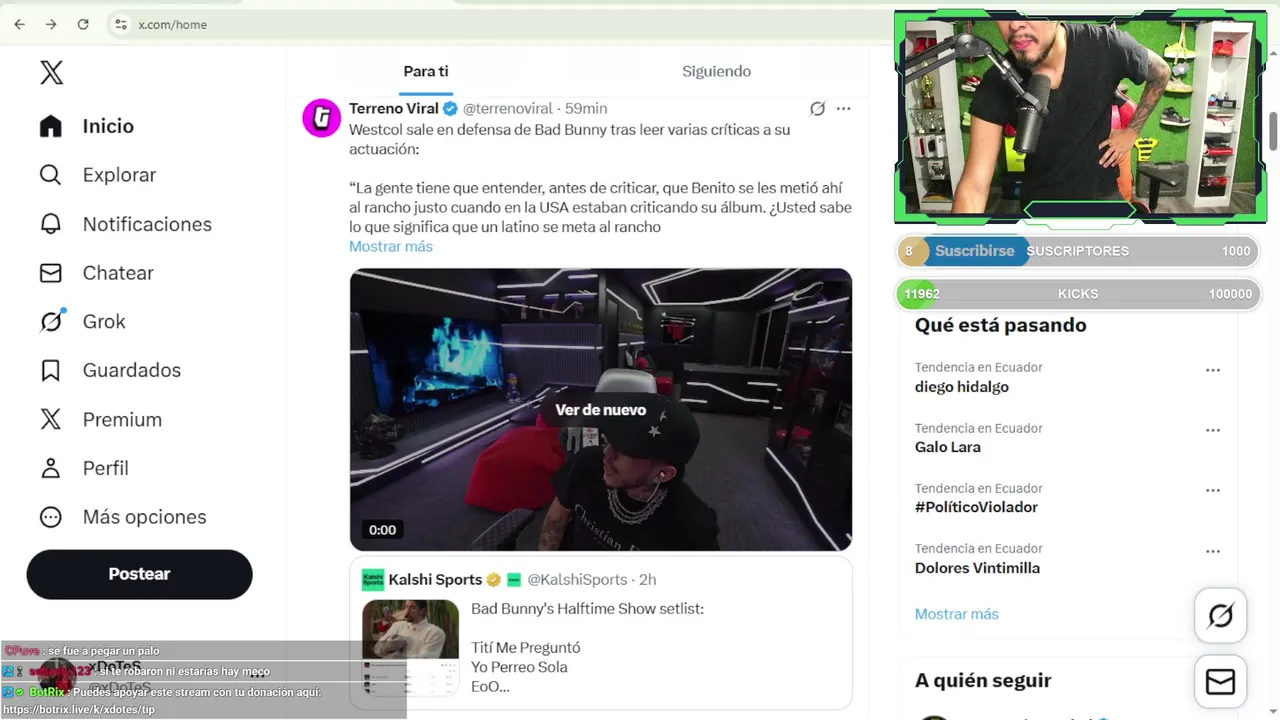Switch to Para ti tab
The width and height of the screenshot is (1280, 720).
tap(426, 71)
